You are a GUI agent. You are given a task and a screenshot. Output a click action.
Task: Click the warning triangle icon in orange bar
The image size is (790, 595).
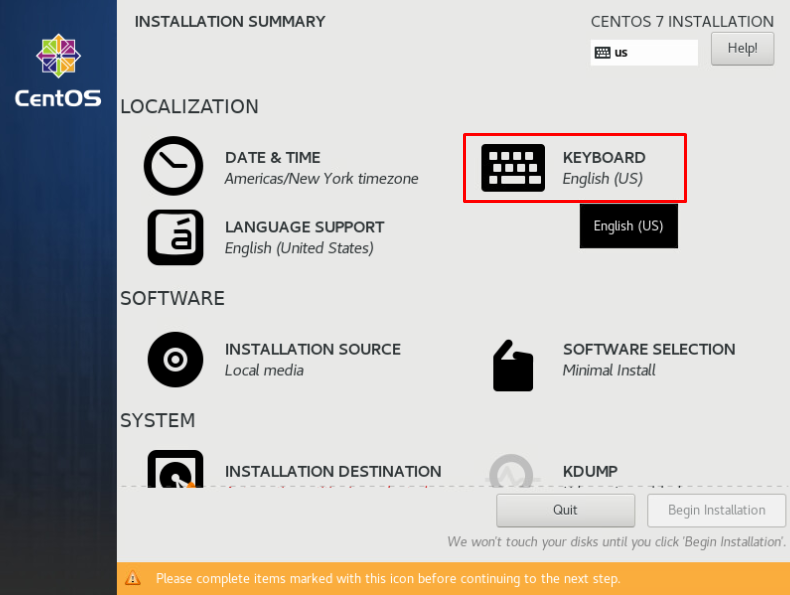coord(132,579)
